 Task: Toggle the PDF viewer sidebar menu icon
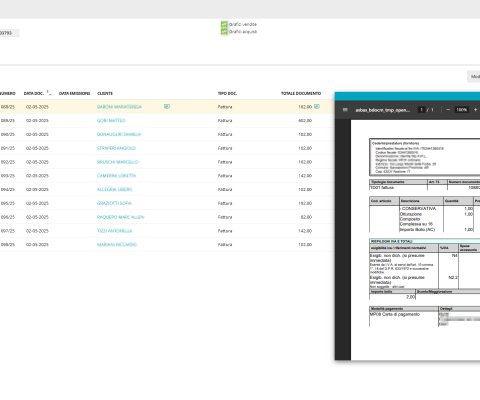point(345,110)
